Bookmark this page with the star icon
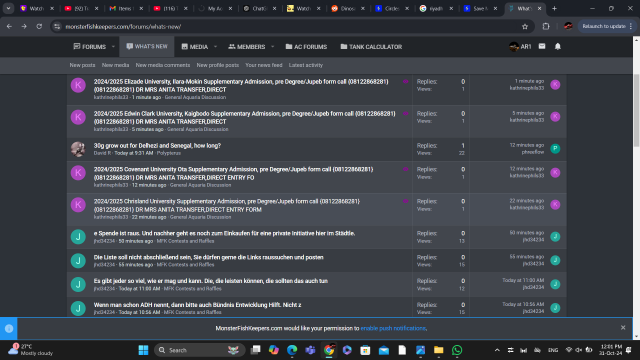 tap(525, 27)
